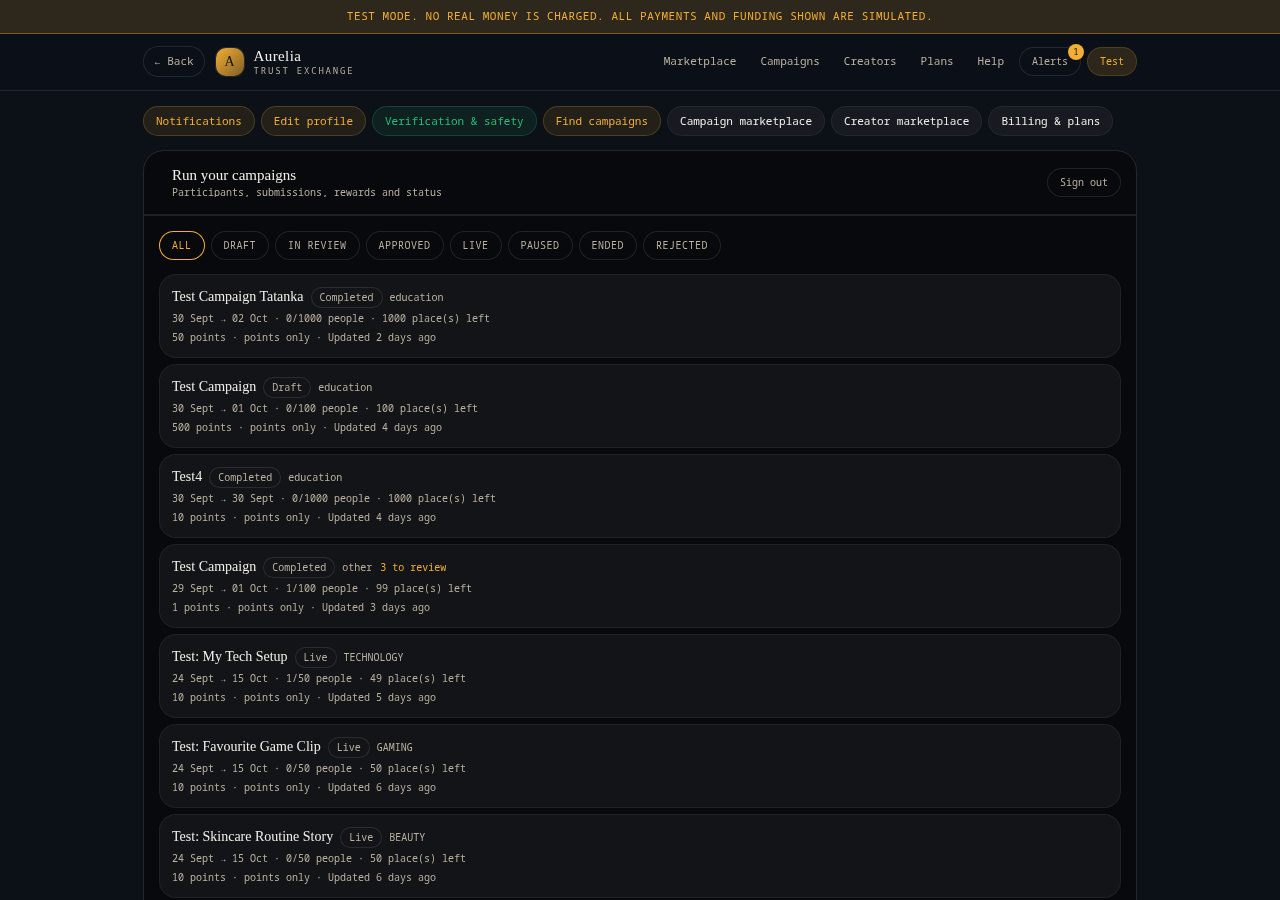This screenshot has width=1280, height=900.
Task: Click the "Run your campaigns" heading
Action: (x=234, y=175)
